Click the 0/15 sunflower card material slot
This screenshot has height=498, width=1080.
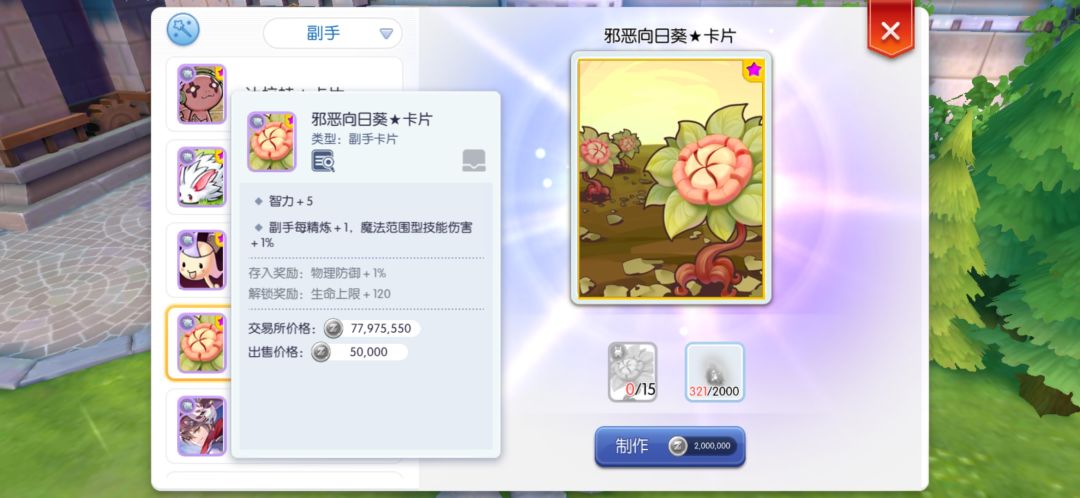tap(632, 372)
